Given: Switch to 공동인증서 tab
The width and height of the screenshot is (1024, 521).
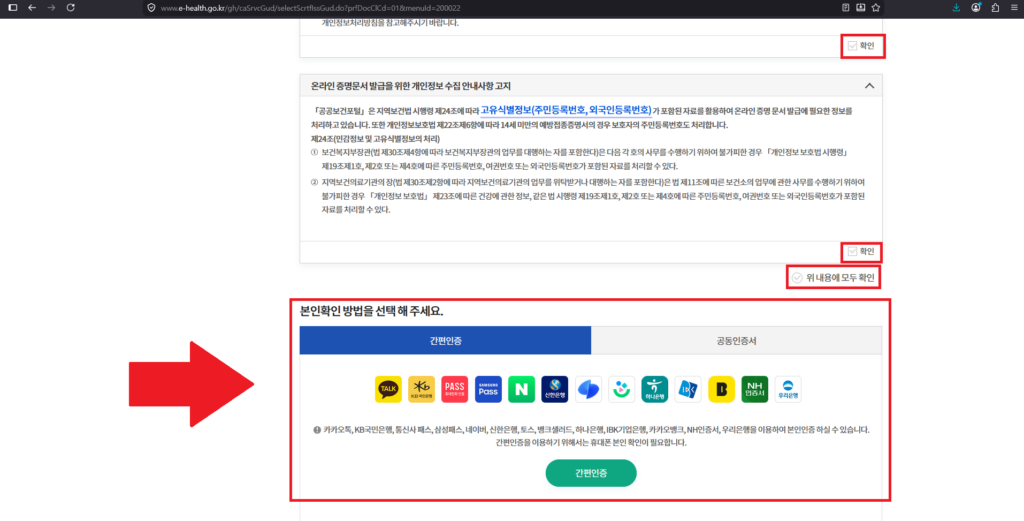Looking at the screenshot, I should 736,340.
